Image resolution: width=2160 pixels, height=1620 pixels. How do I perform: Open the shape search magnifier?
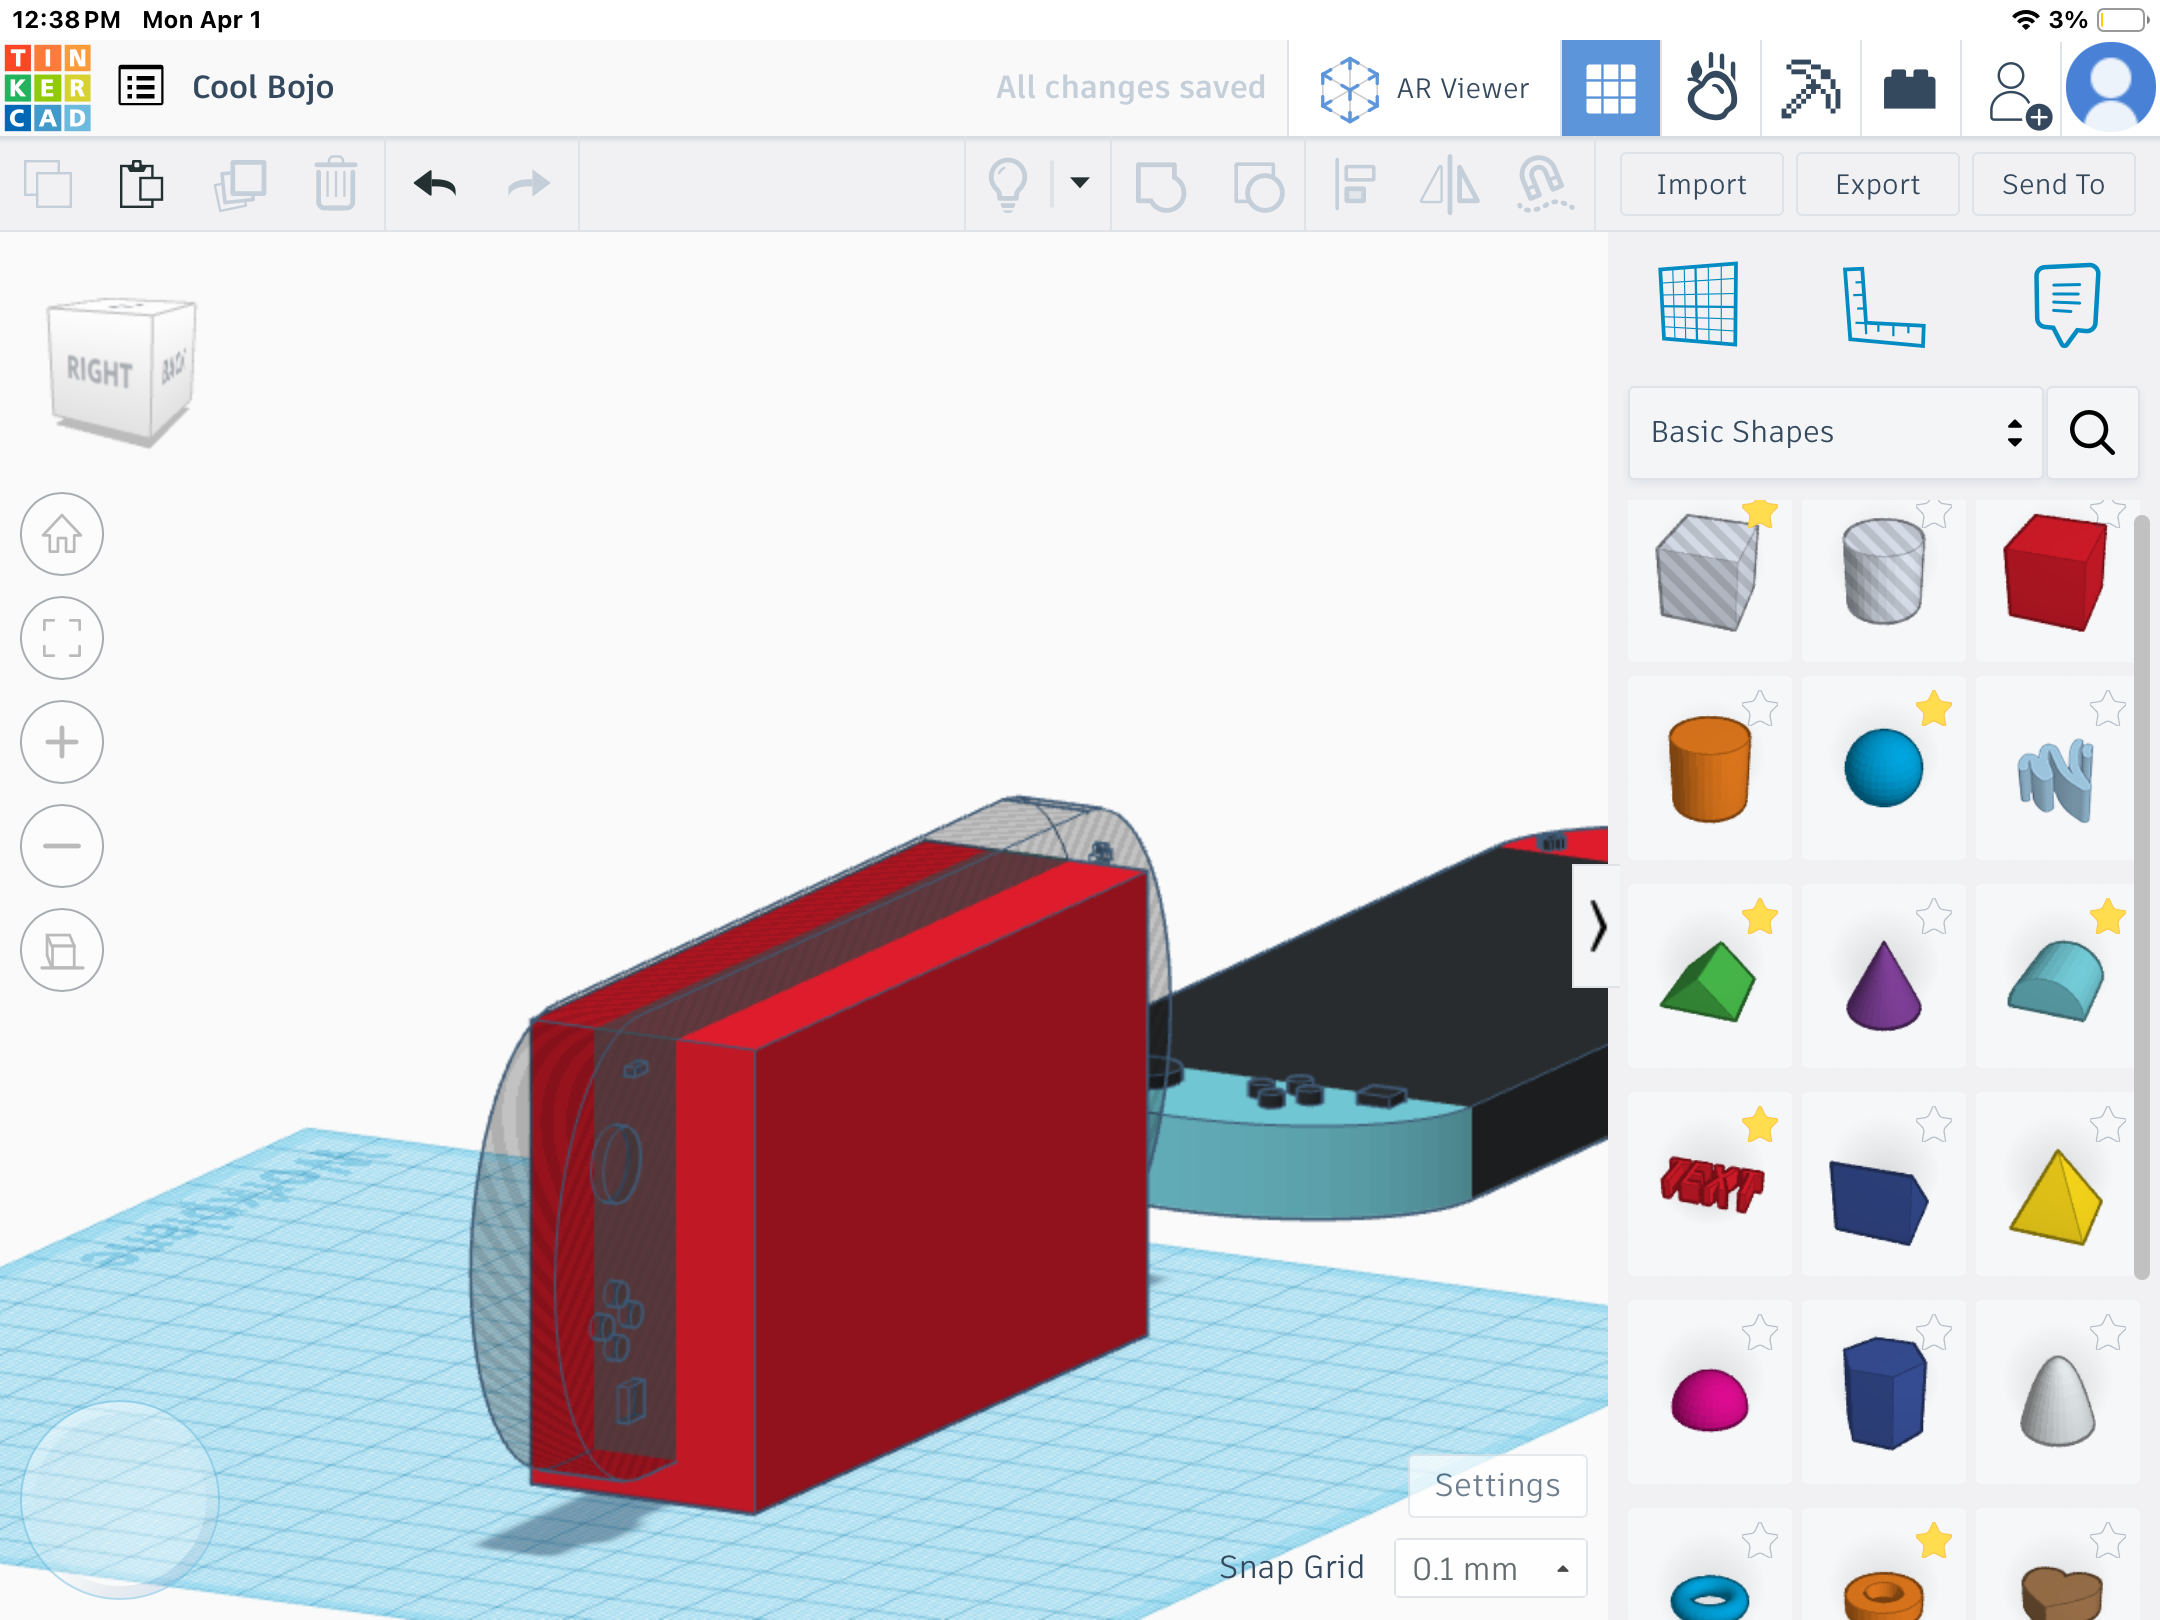[2092, 432]
